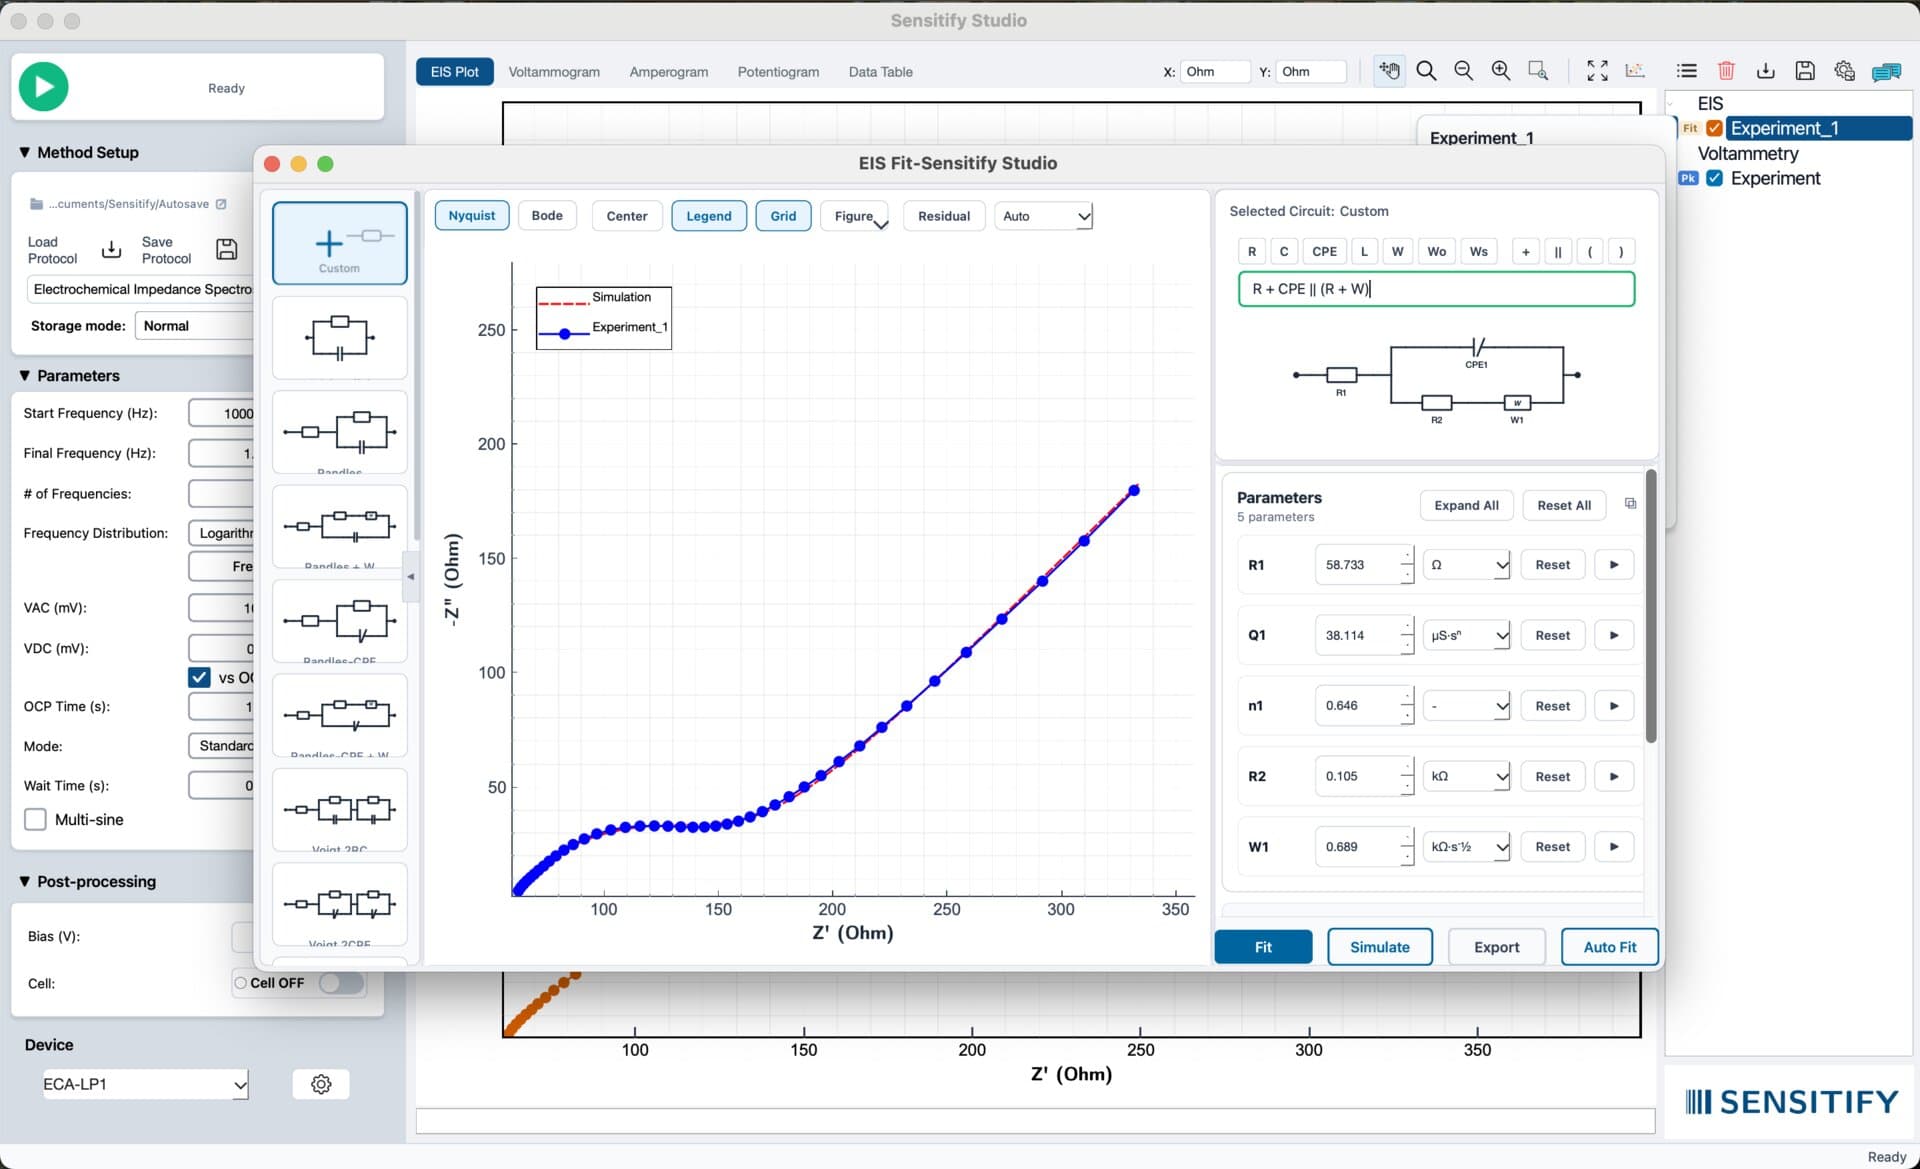Start the measurement with the green play button
This screenshot has width=1920, height=1169.
[44, 87]
